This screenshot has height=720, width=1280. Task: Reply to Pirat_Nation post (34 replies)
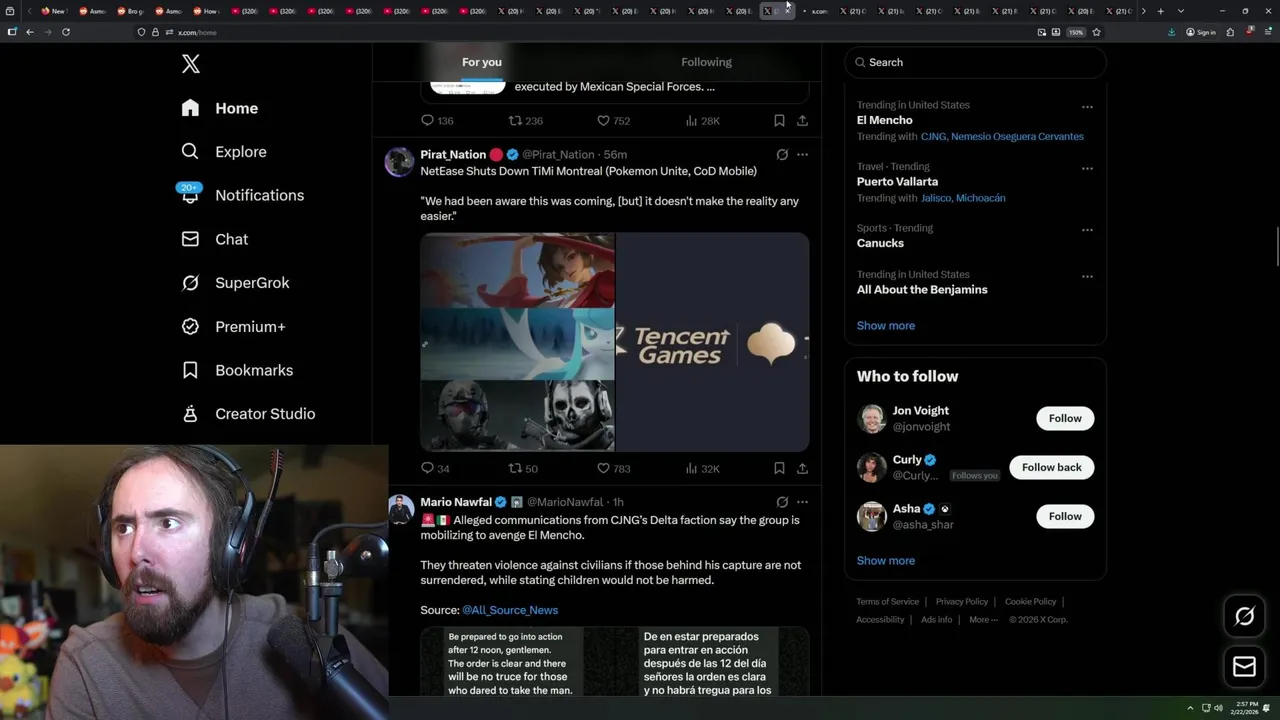pyautogui.click(x=435, y=468)
